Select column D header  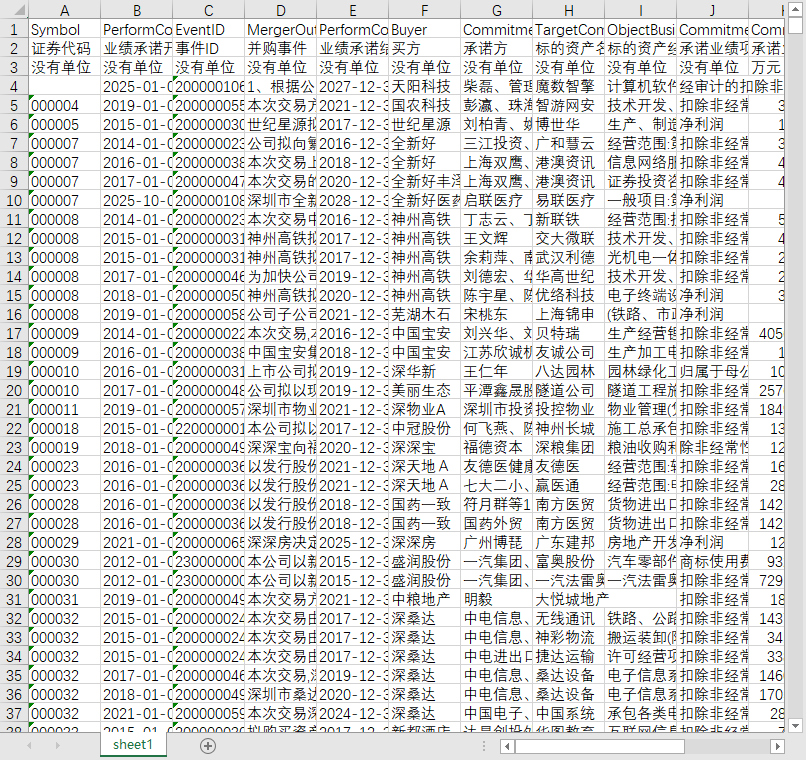point(281,9)
